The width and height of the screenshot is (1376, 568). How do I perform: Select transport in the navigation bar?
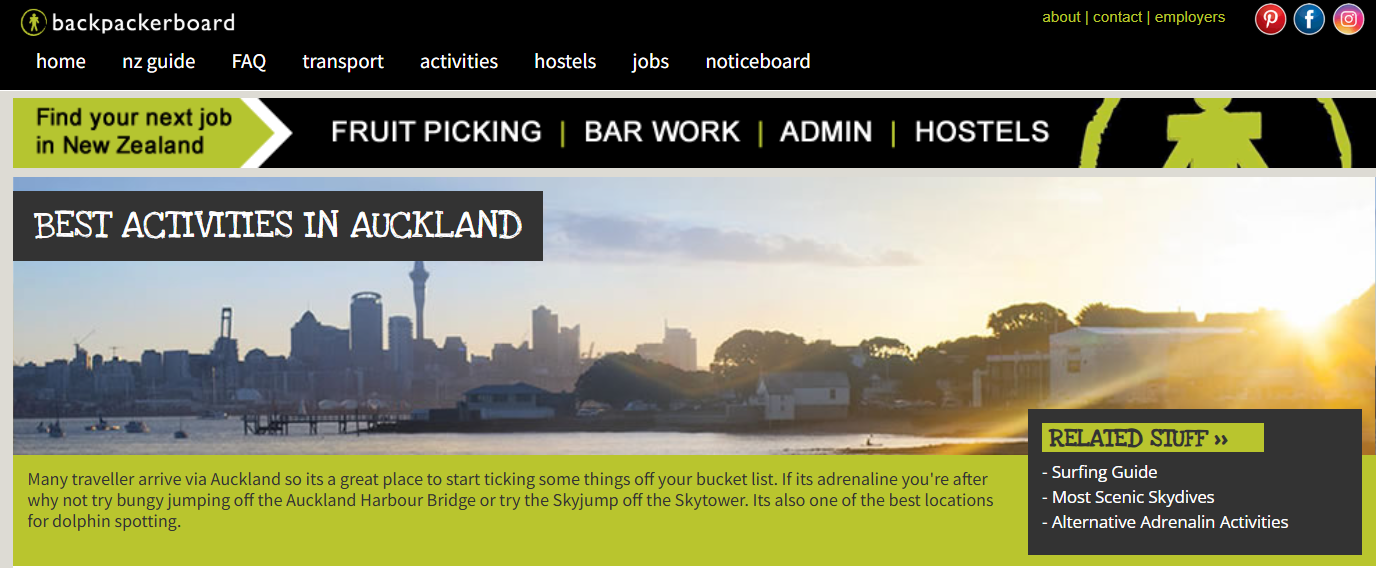pyautogui.click(x=343, y=61)
